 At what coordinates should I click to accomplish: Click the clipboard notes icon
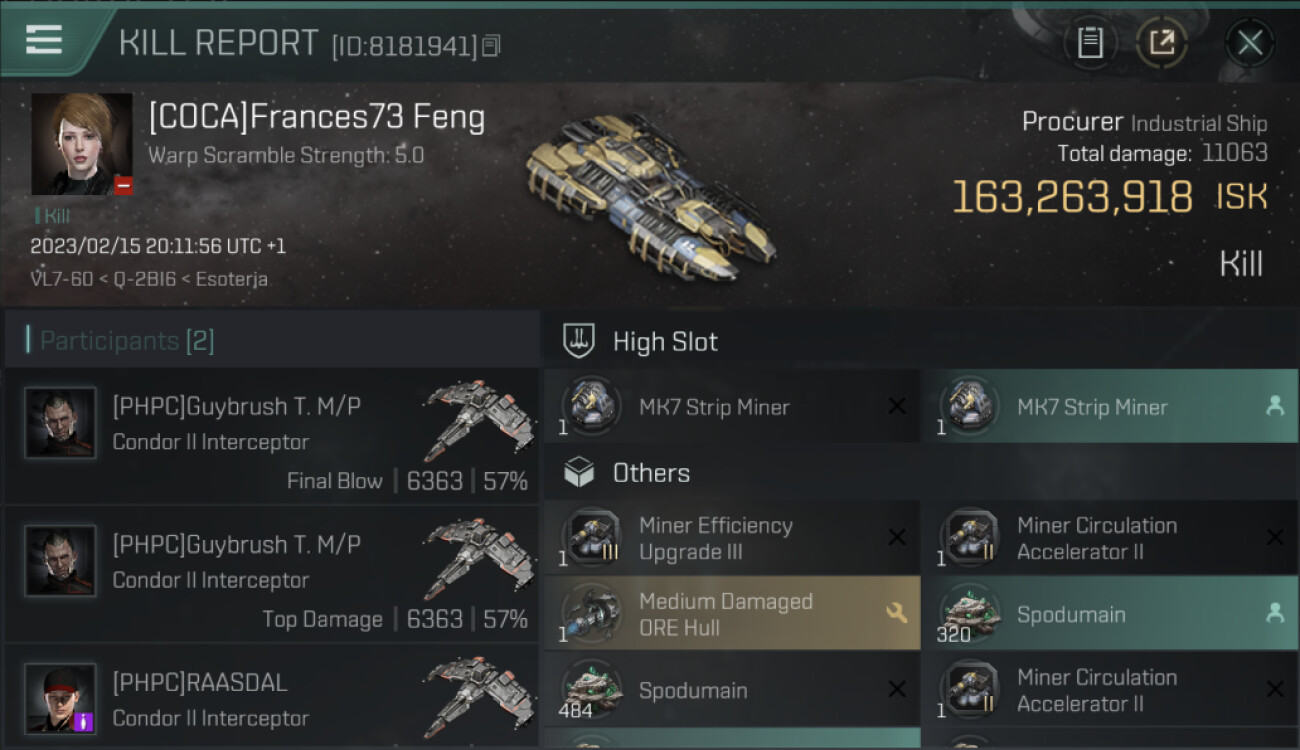click(x=1090, y=42)
